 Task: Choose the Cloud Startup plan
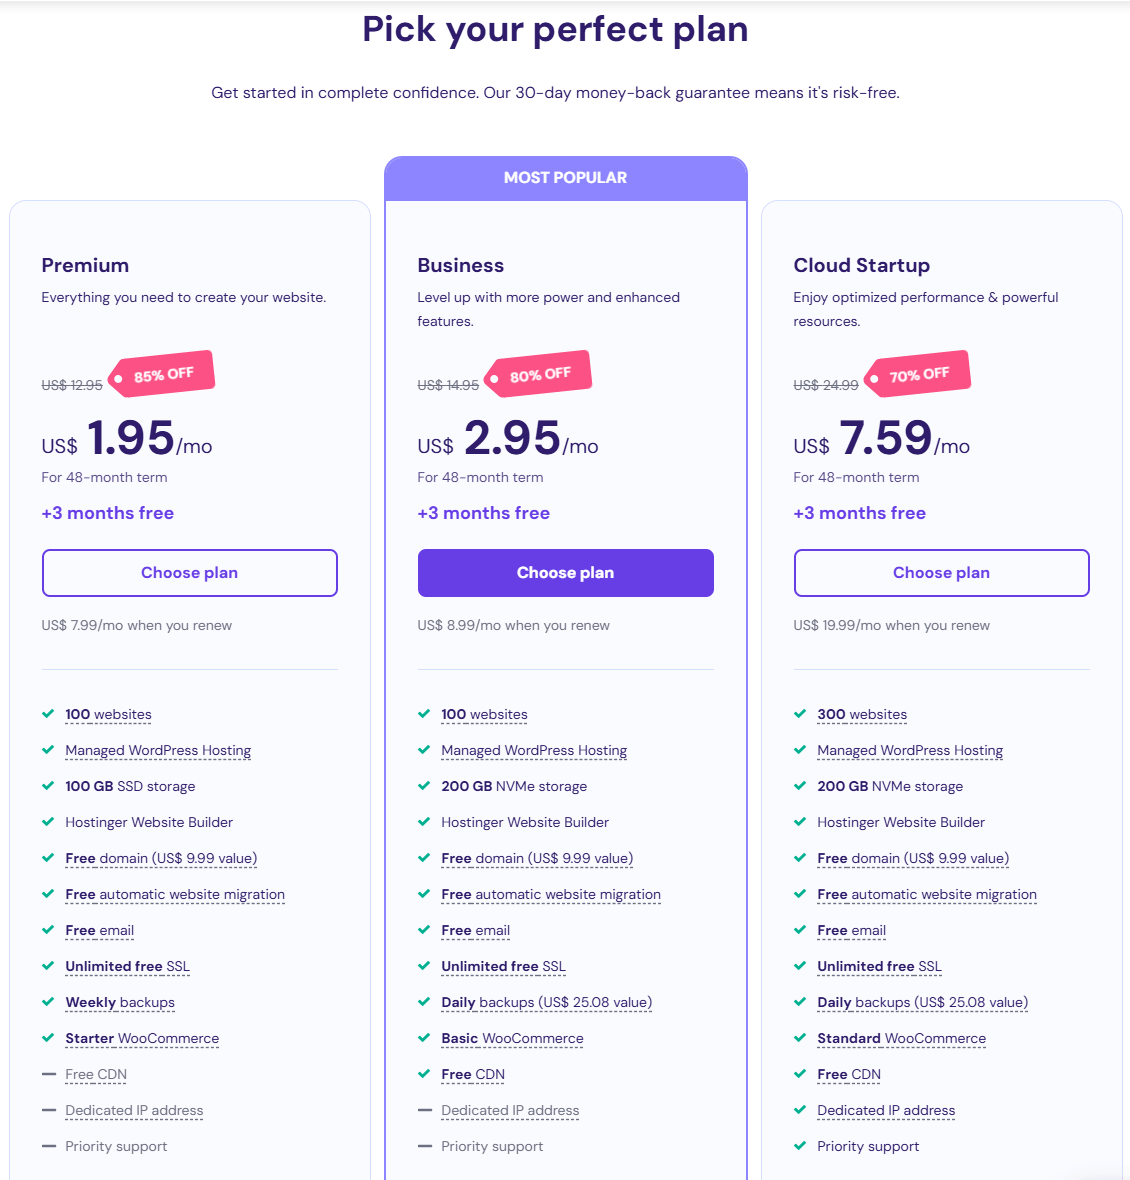coord(941,573)
